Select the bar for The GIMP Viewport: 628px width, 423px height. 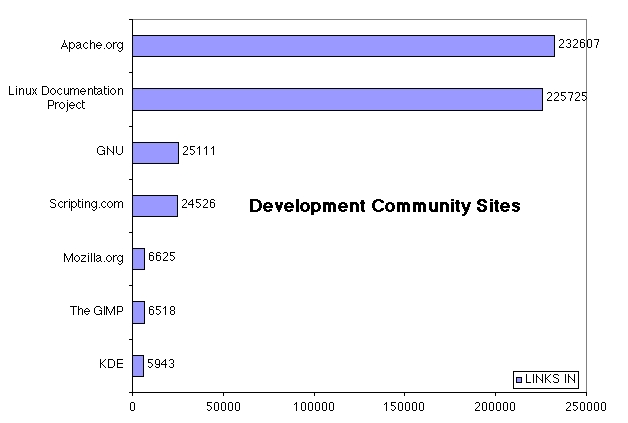pyautogui.click(x=139, y=311)
